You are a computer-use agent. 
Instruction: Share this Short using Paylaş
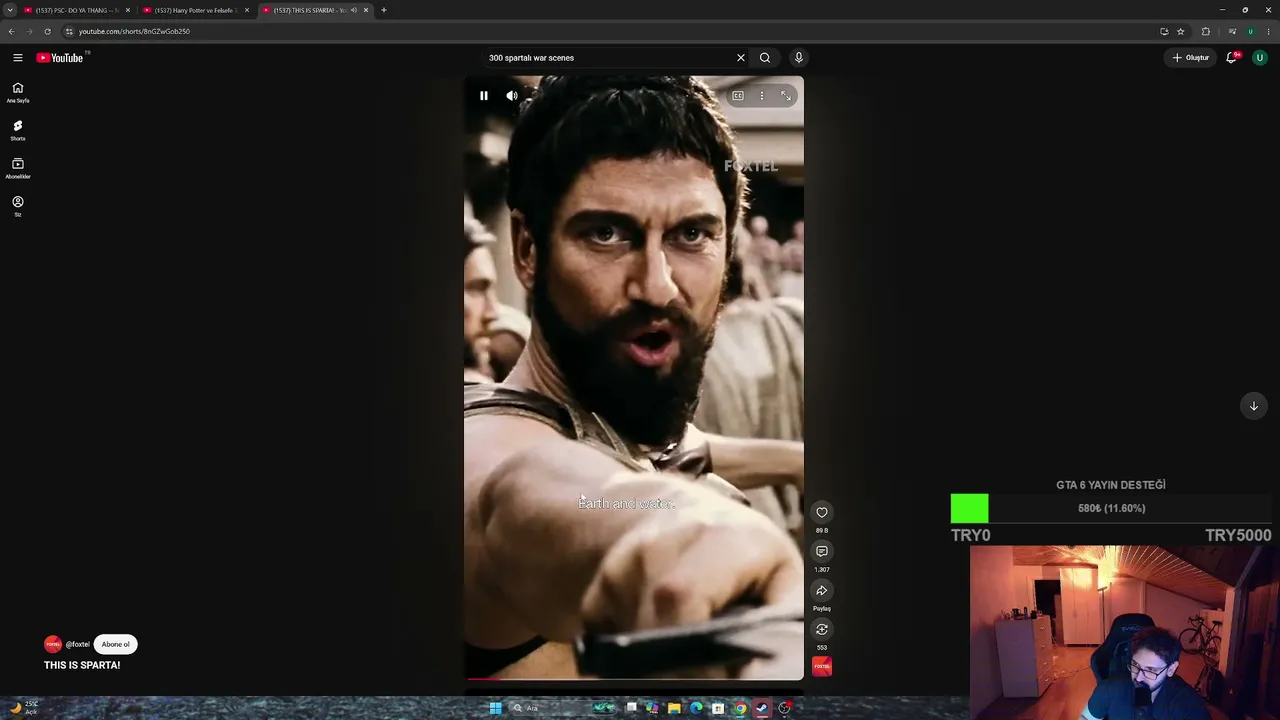pos(822,590)
